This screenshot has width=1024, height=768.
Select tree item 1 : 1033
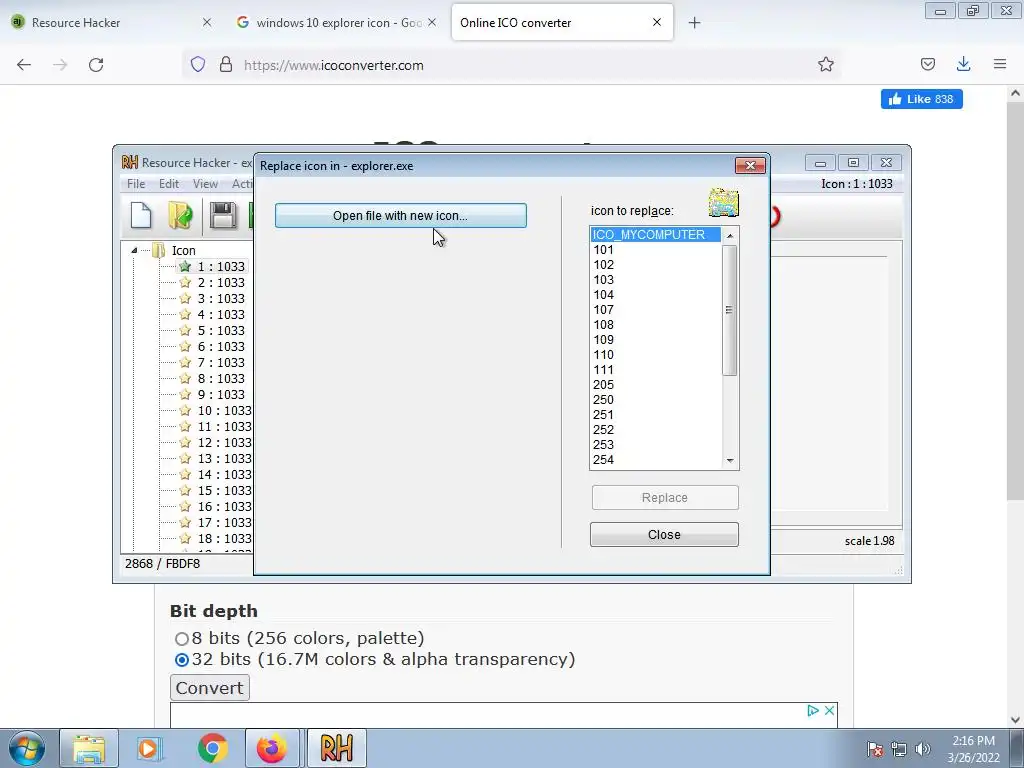[x=221, y=266]
